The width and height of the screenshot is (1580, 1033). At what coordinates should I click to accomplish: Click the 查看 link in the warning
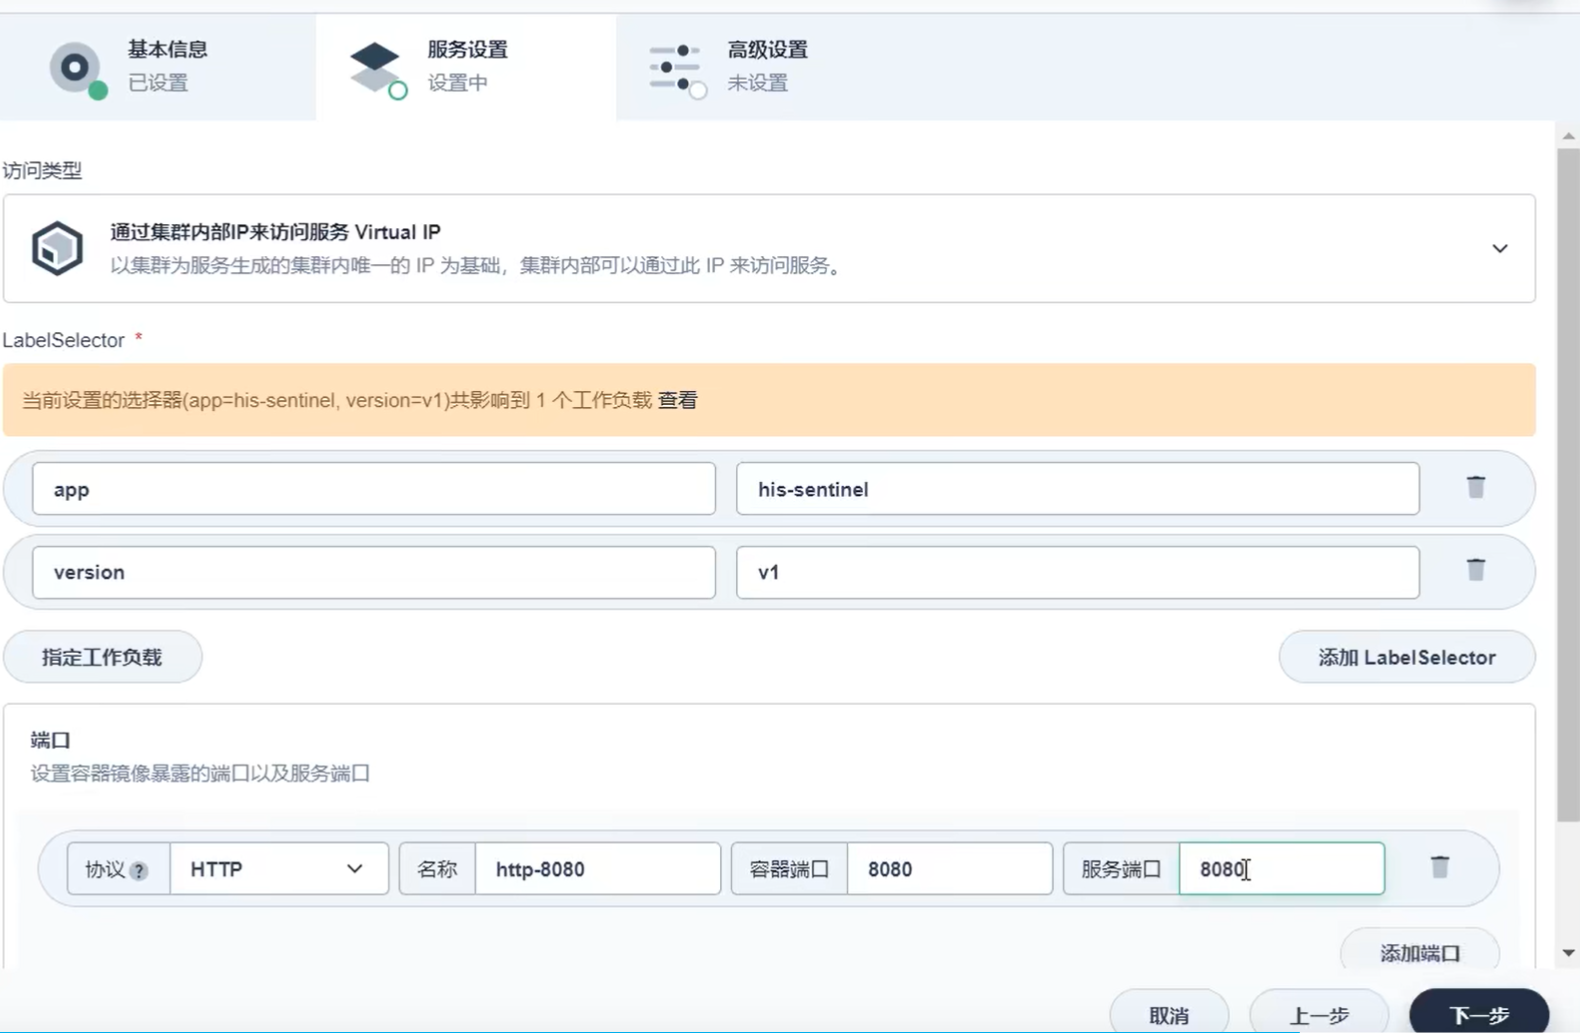point(677,400)
